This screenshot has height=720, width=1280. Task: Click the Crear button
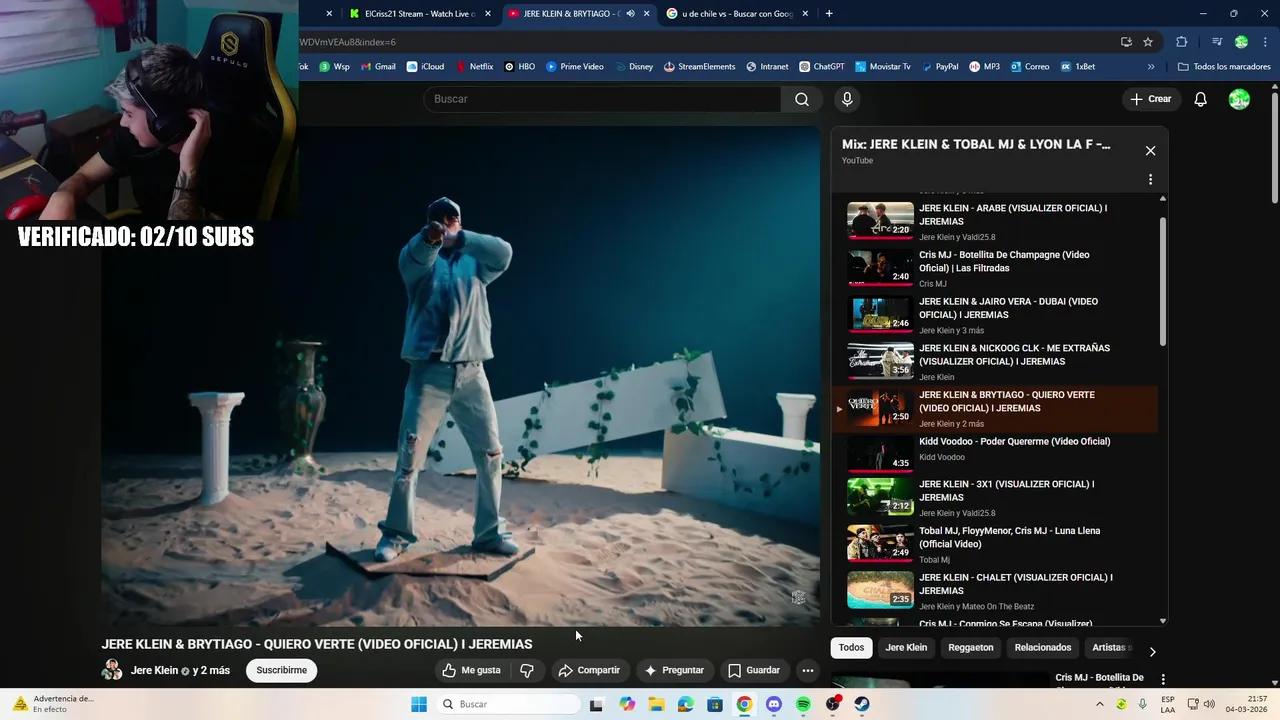[1150, 99]
